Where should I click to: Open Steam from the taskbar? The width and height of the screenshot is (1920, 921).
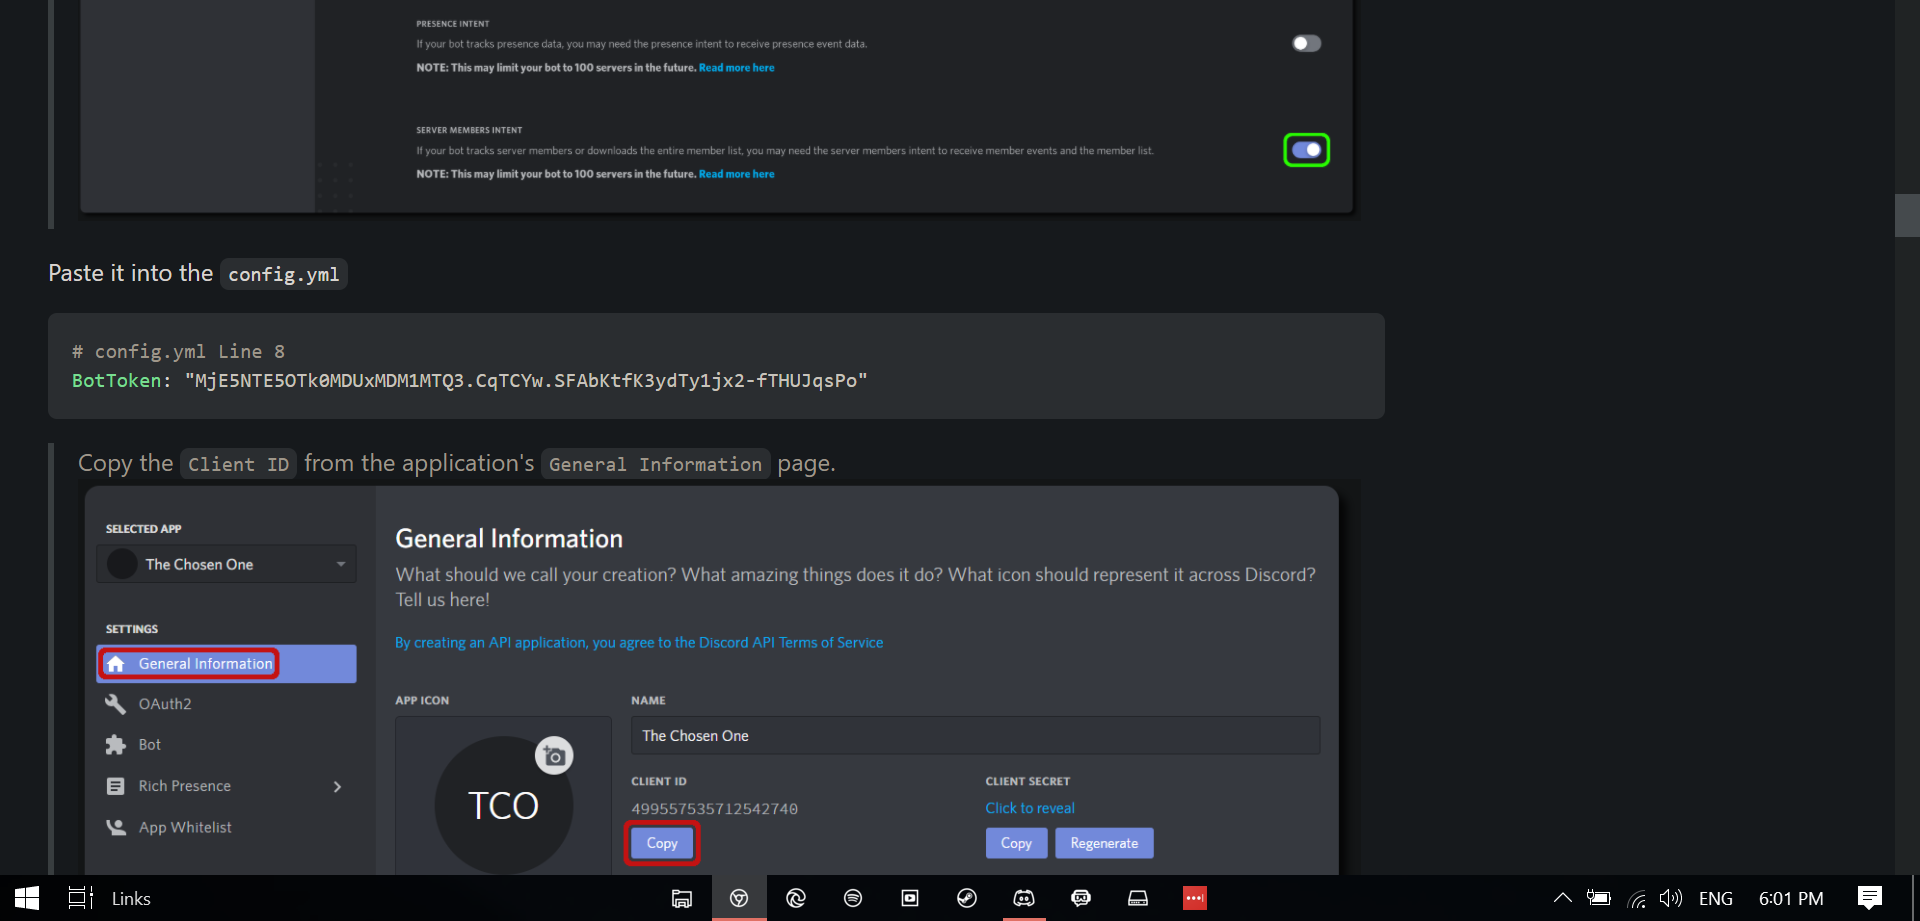(967, 898)
